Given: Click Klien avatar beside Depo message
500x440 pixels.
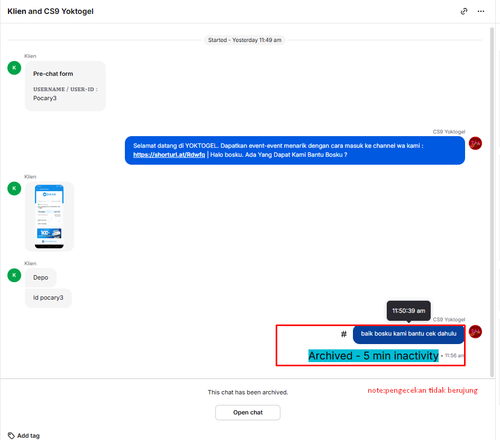Looking at the screenshot, I should pyautogui.click(x=14, y=275).
